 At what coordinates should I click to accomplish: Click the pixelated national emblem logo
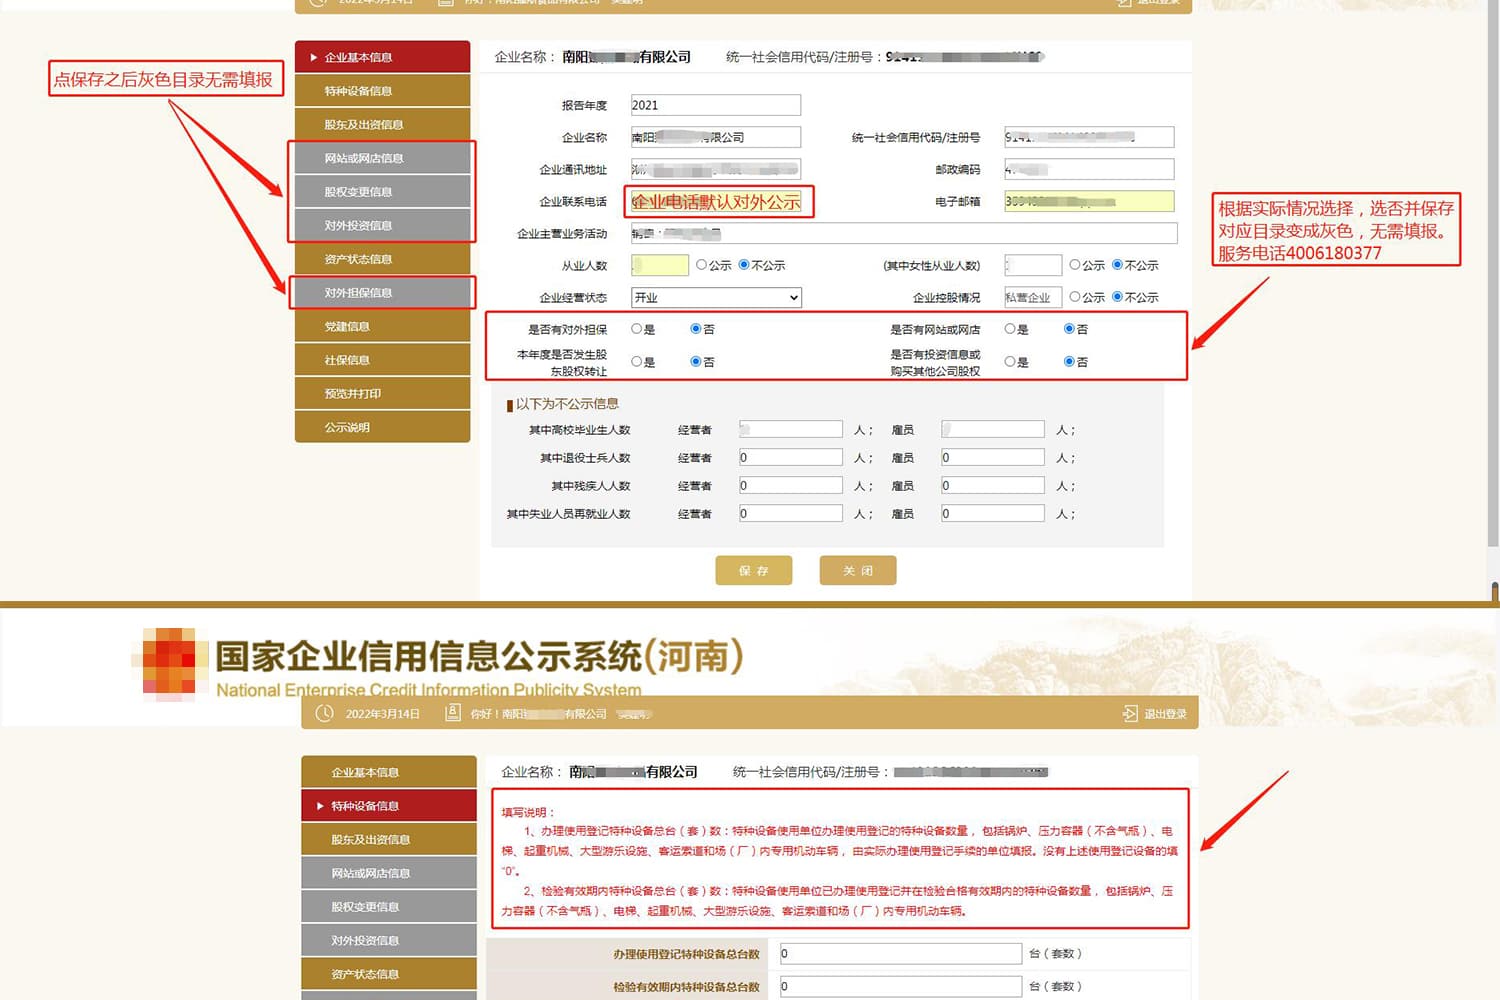(x=168, y=662)
